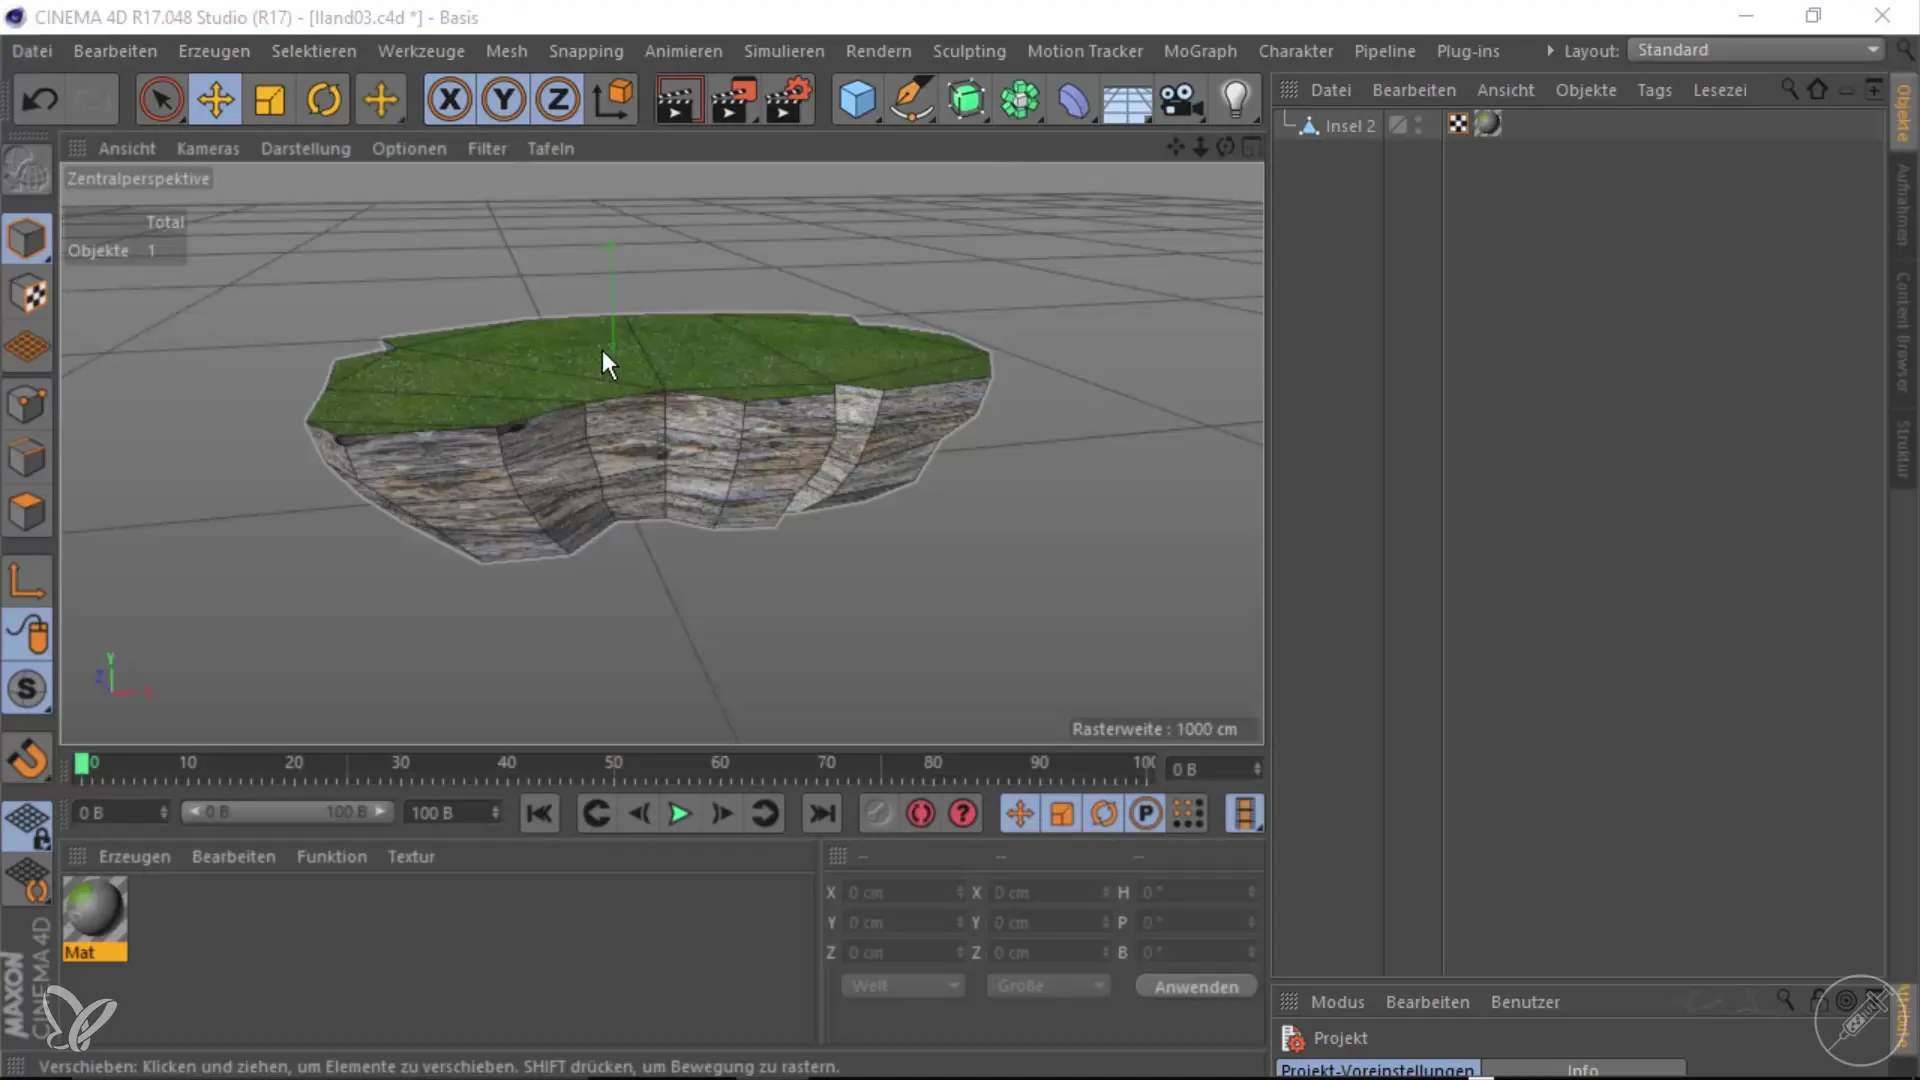Click Insel 2 texture tag sphere
Image resolution: width=1920 pixels, height=1080 pixels.
click(x=1488, y=124)
